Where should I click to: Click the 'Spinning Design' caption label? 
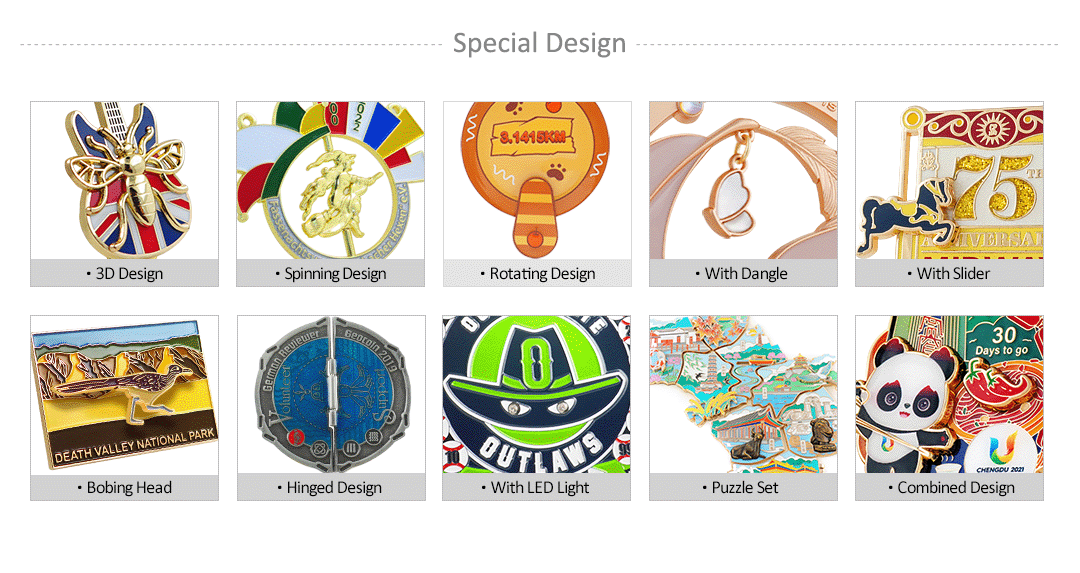click(331, 273)
